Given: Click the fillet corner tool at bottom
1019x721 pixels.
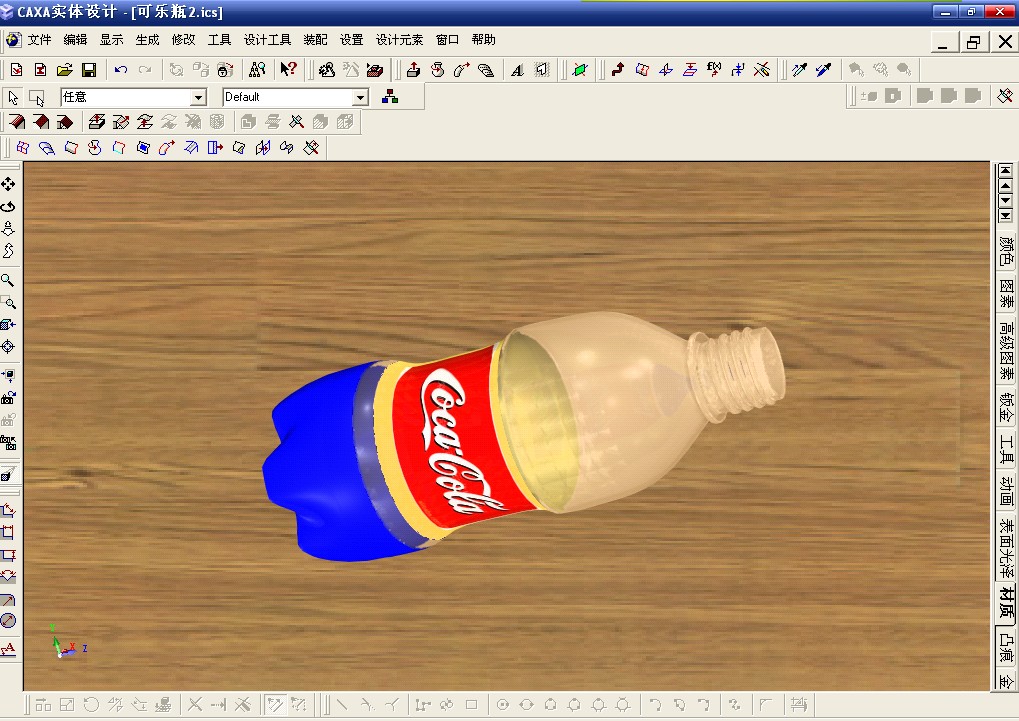Looking at the screenshot, I should coord(767,704).
